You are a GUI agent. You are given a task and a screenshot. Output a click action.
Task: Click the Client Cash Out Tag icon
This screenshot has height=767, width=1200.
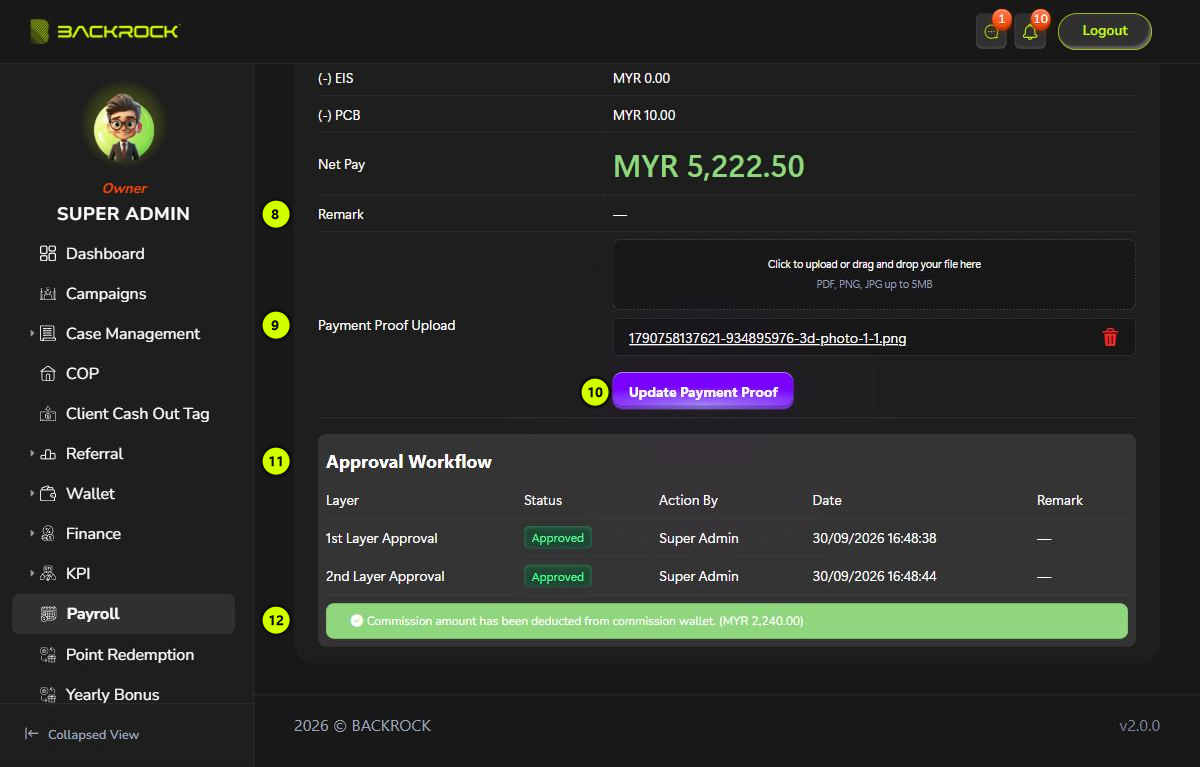[x=48, y=414]
